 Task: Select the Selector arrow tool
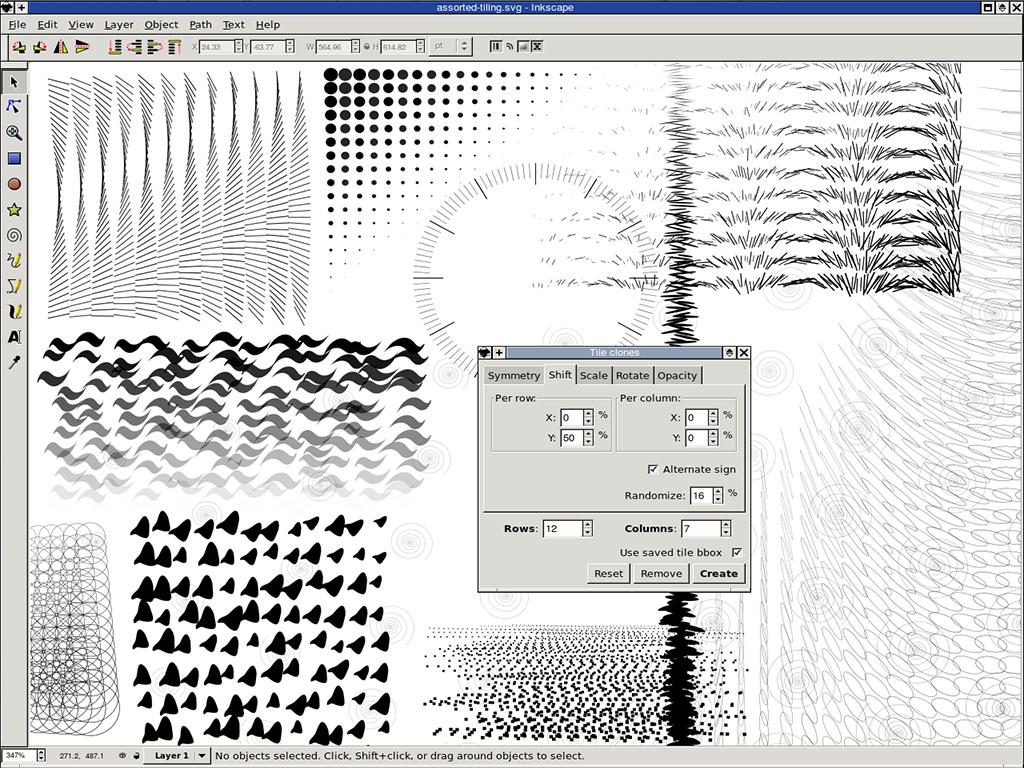[14, 82]
